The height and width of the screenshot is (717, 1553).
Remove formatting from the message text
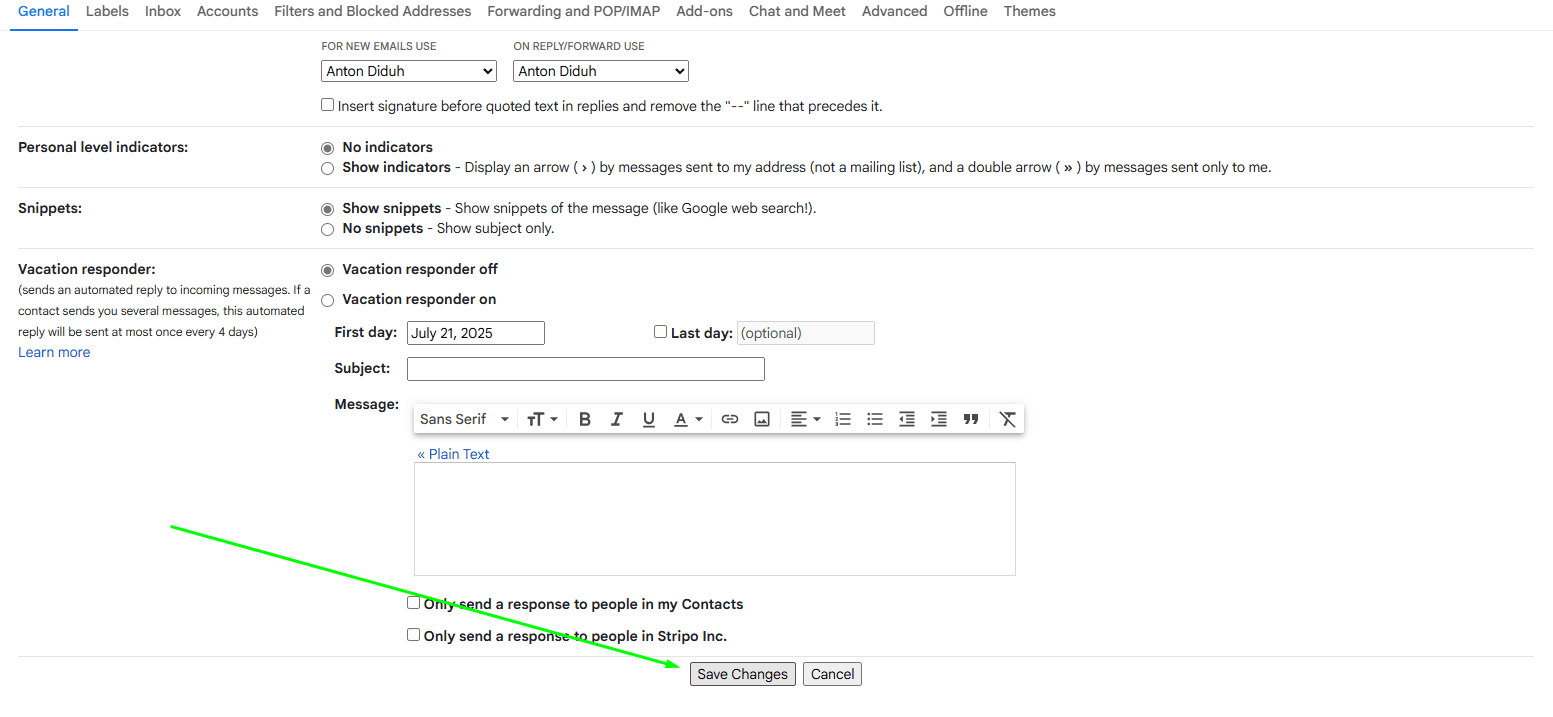[x=1007, y=419]
